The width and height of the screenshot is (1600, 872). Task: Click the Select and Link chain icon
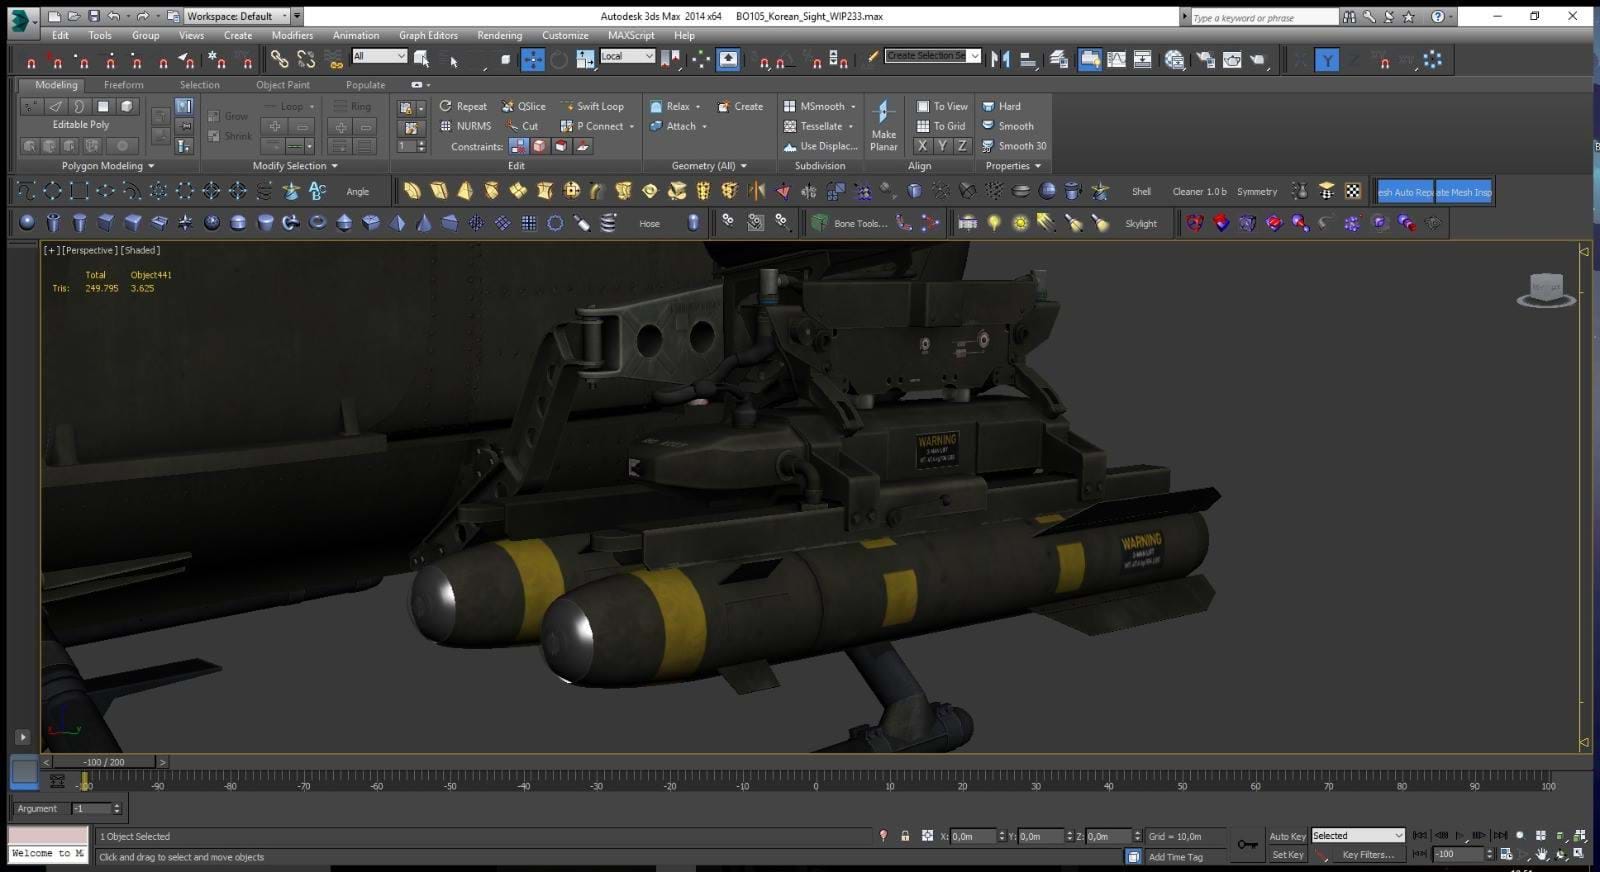[x=279, y=59]
